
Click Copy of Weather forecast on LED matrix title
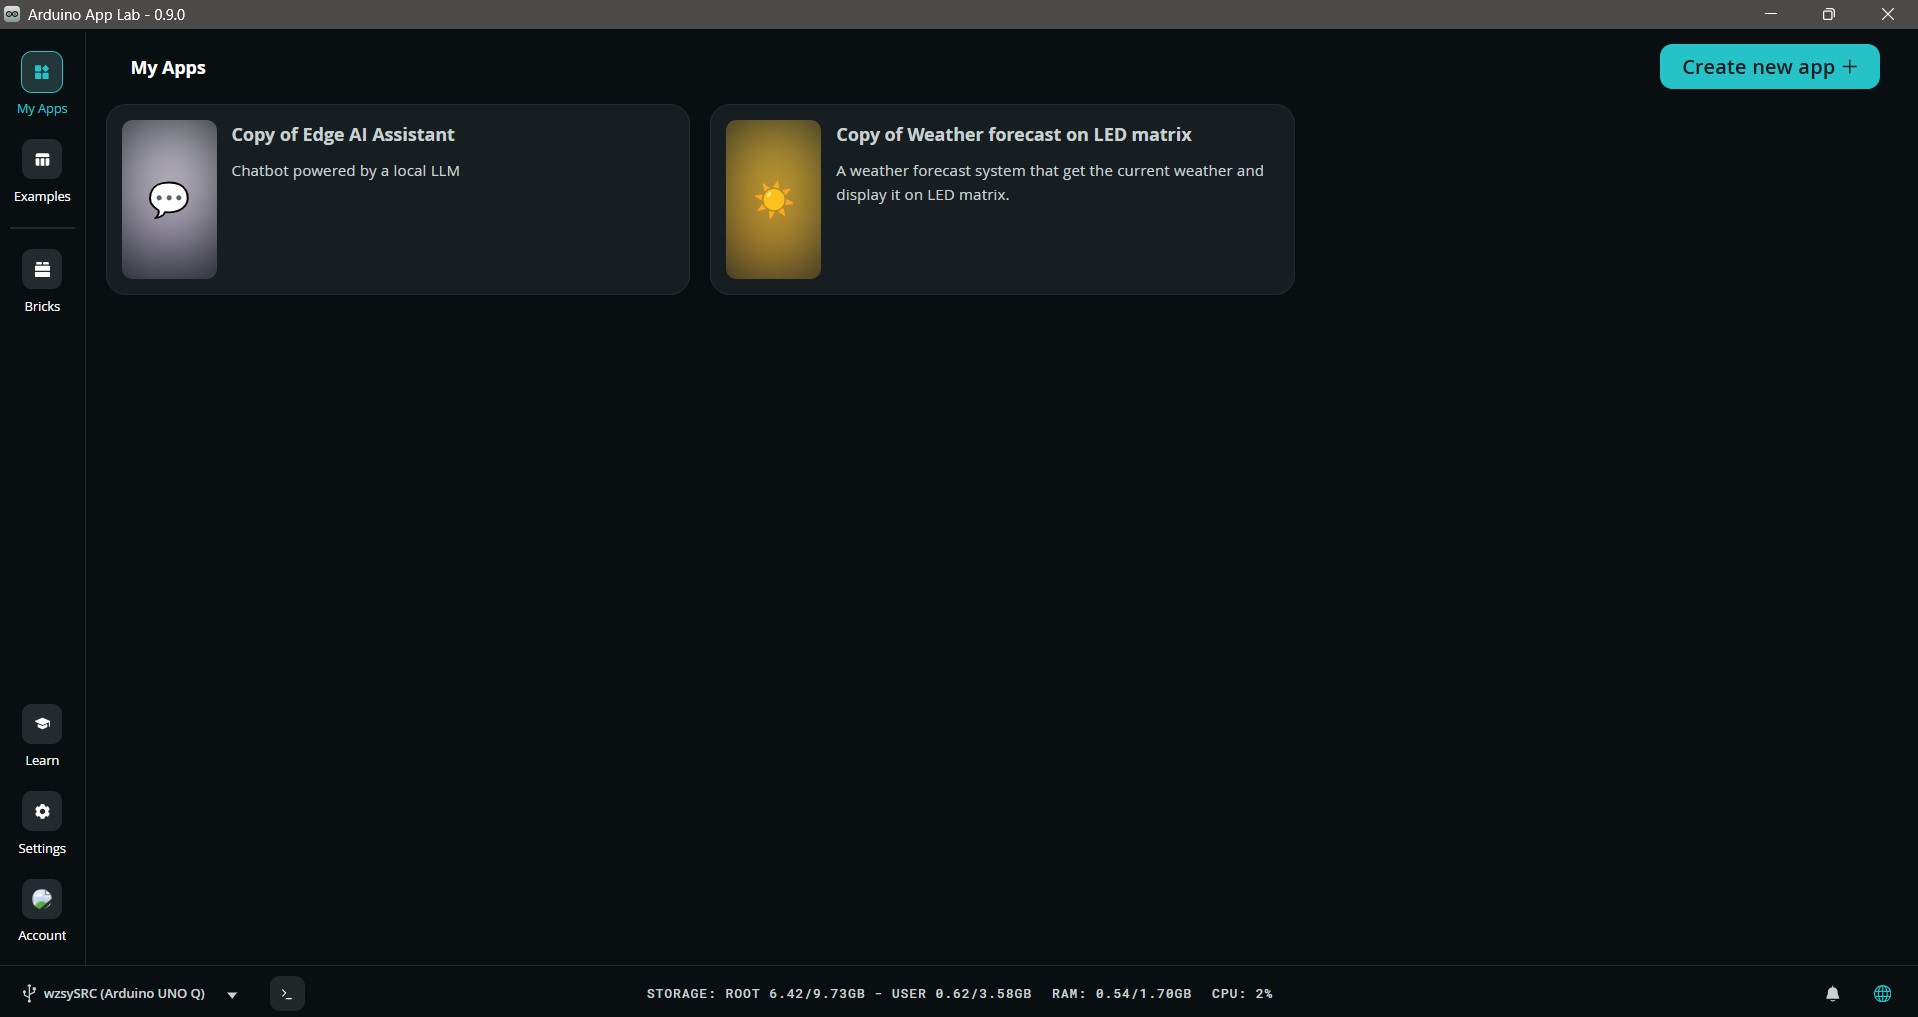tap(1014, 135)
